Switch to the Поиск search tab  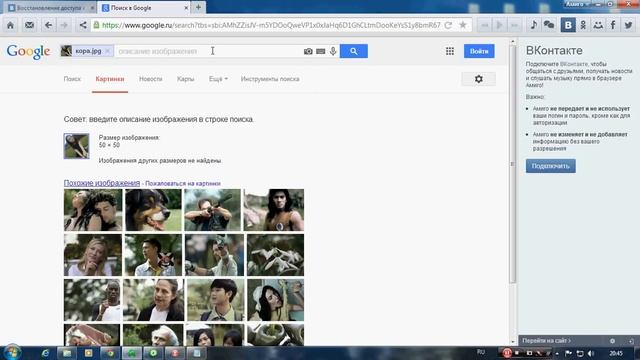[72, 79]
